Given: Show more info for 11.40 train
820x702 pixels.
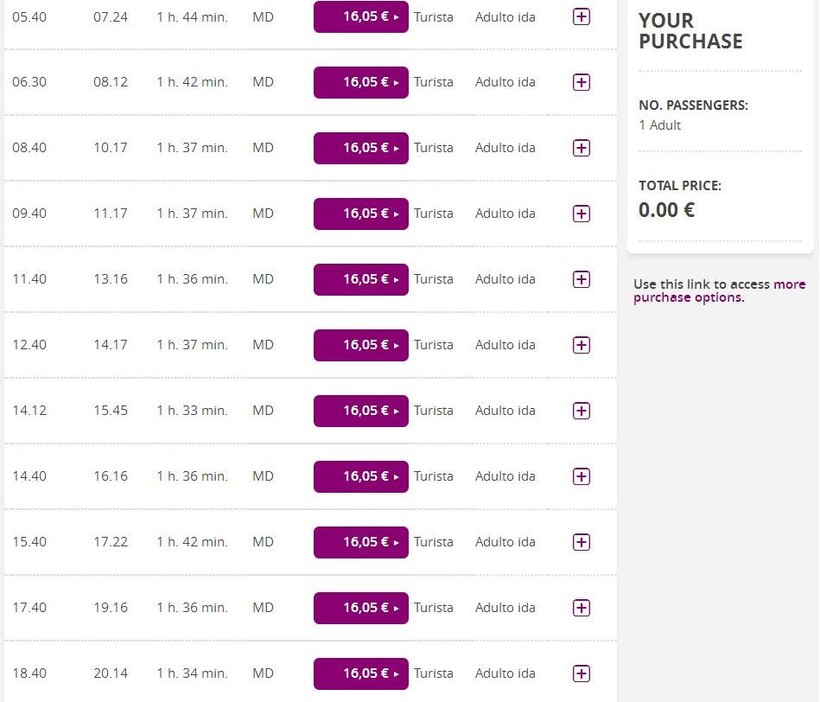Looking at the screenshot, I should click(x=581, y=279).
